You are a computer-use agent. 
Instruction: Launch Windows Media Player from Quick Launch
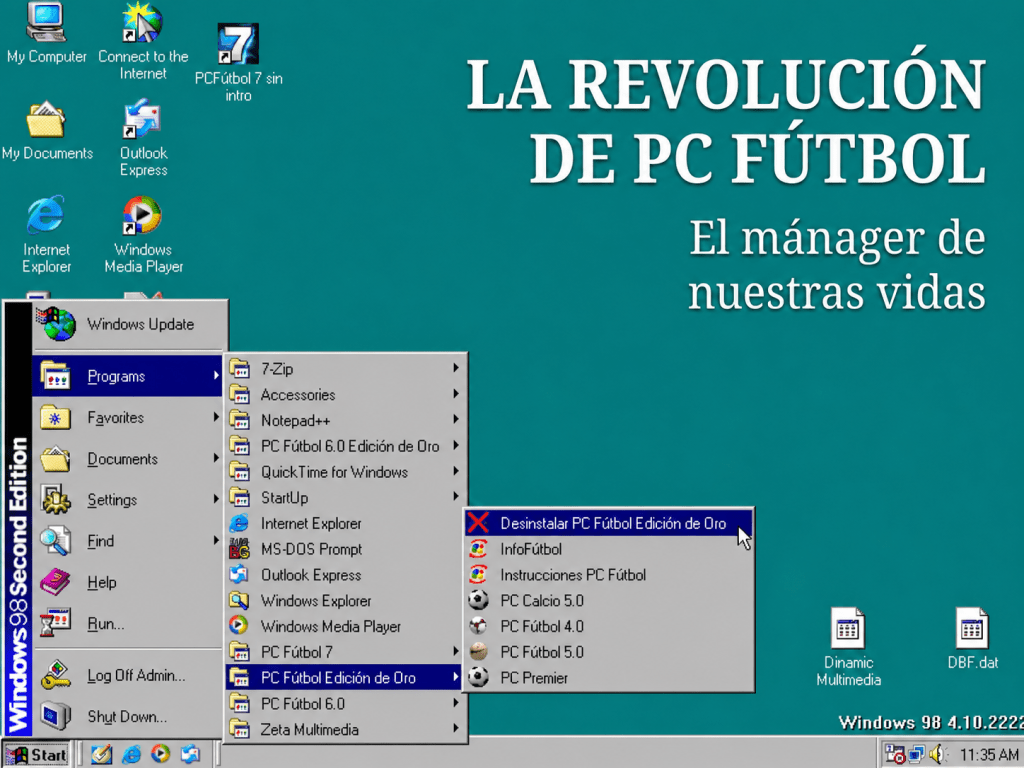pos(161,754)
